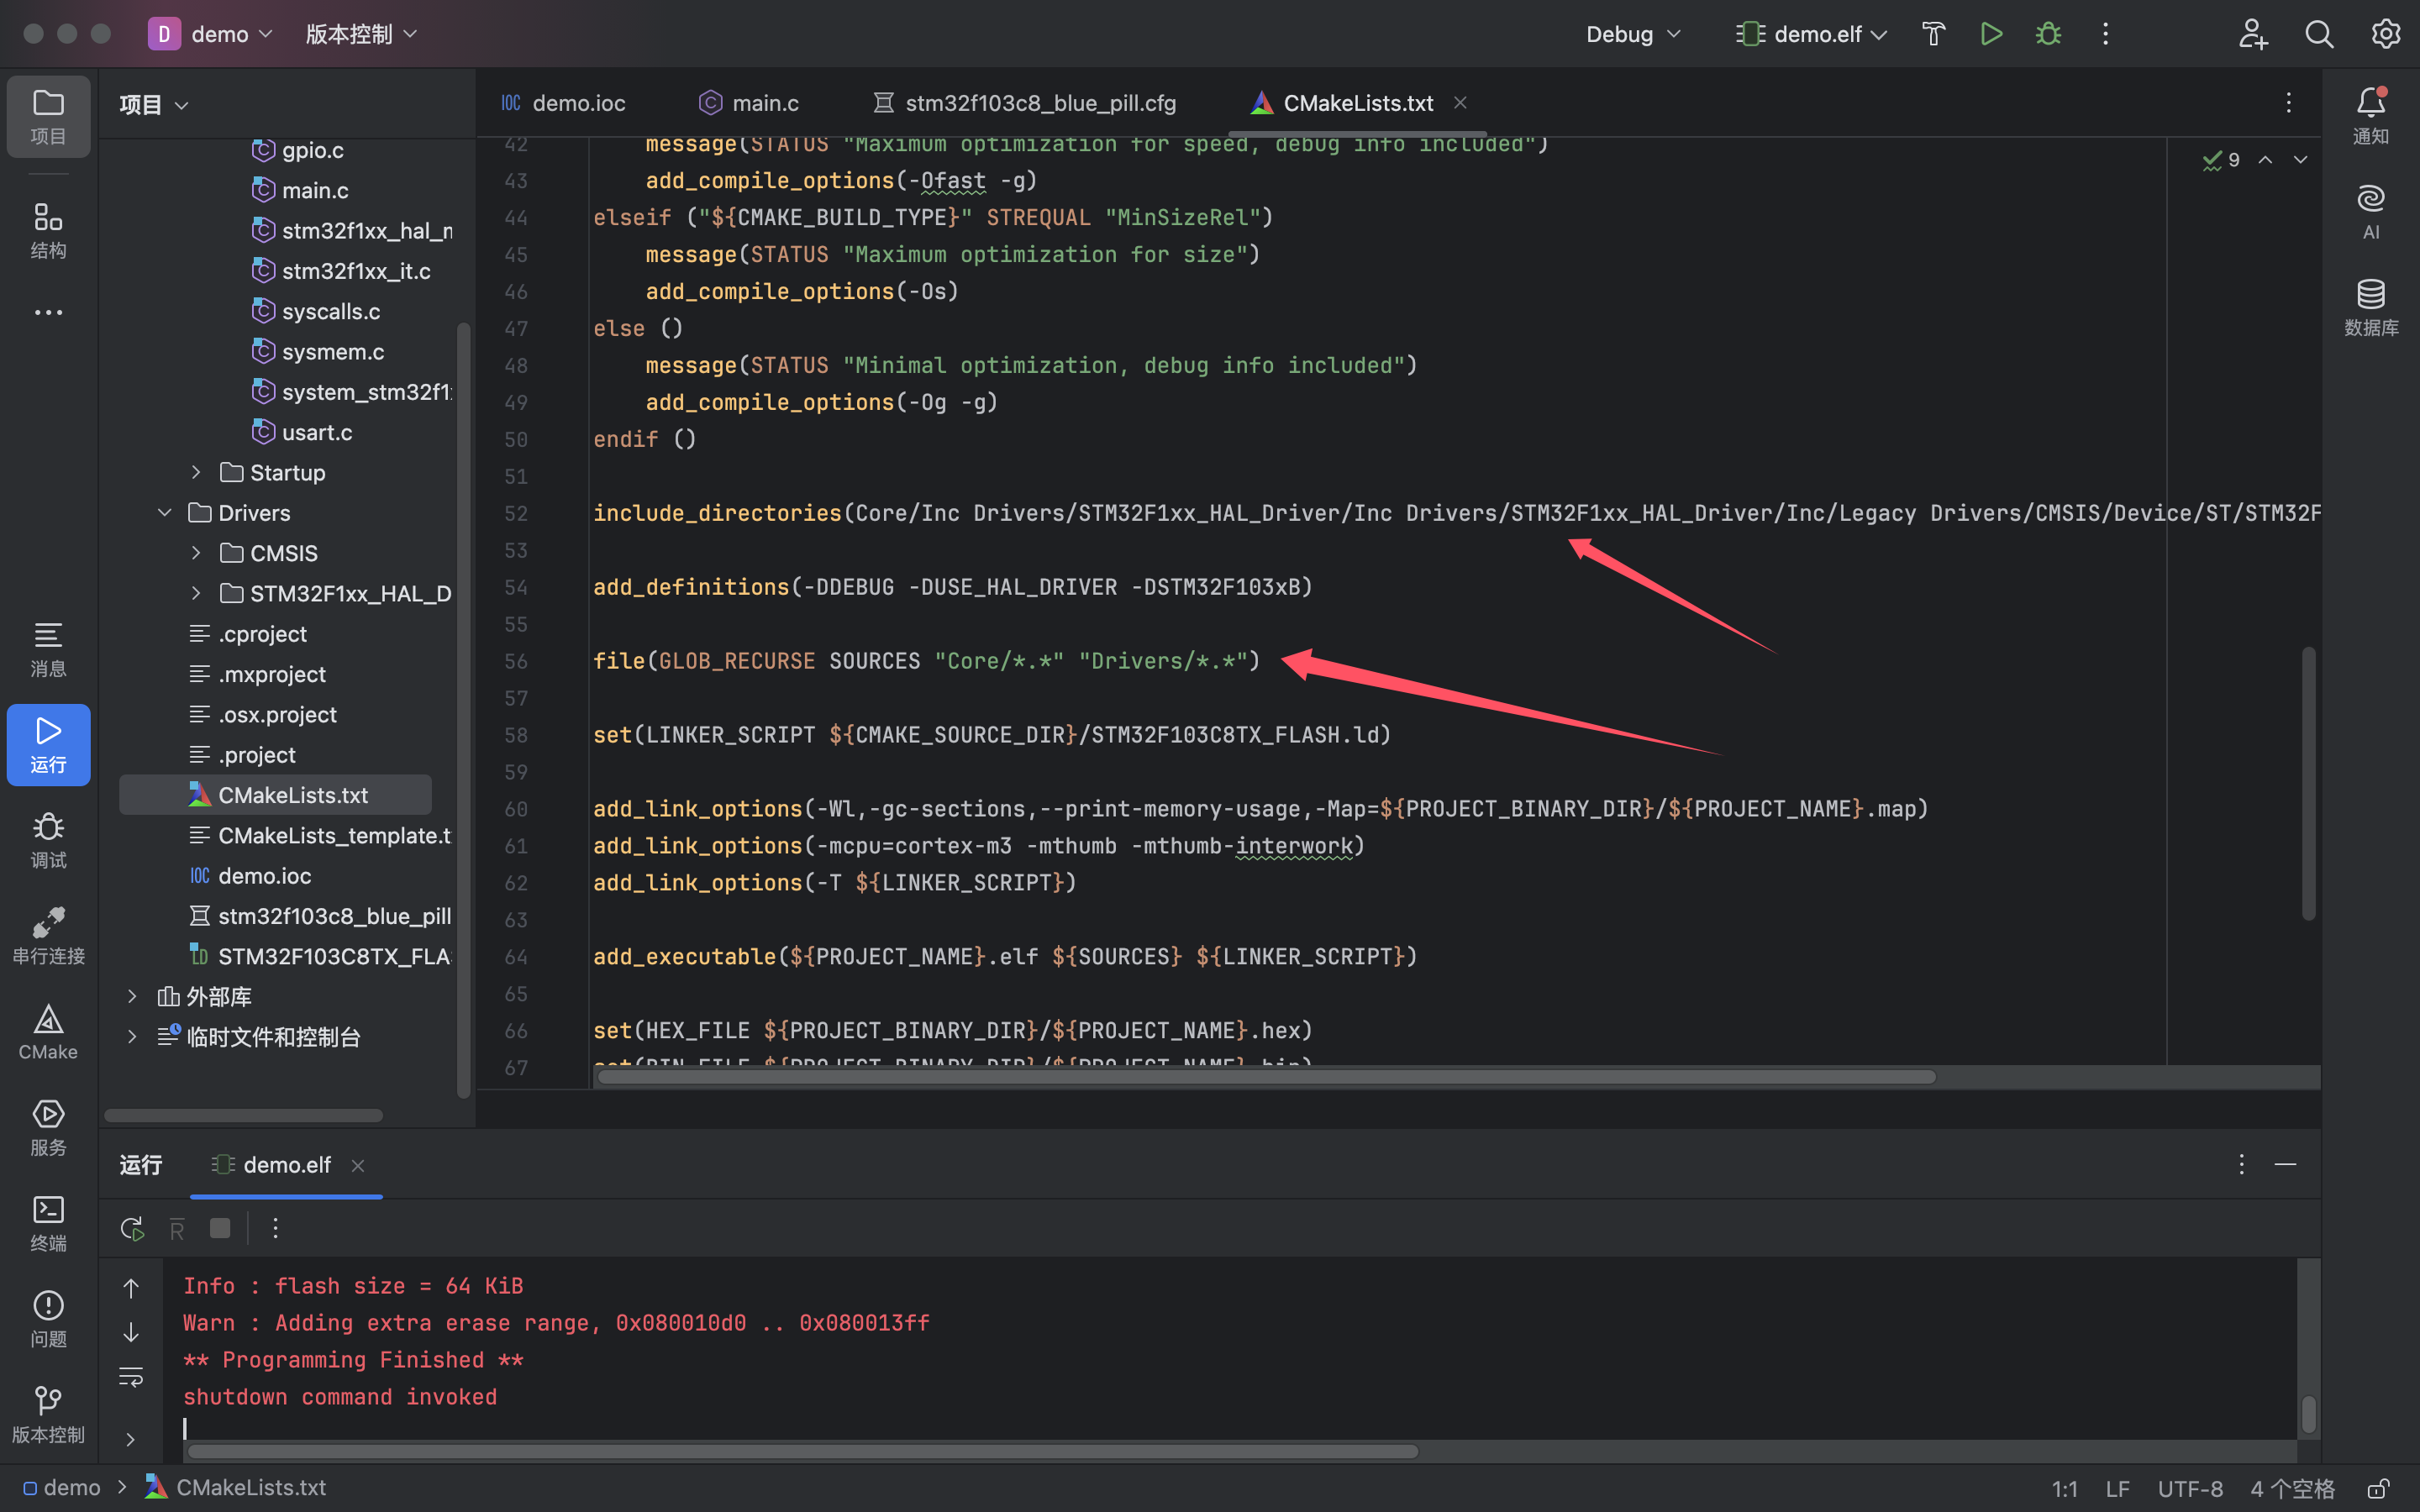Open the Problems tool window

pyautogui.click(x=48, y=1320)
